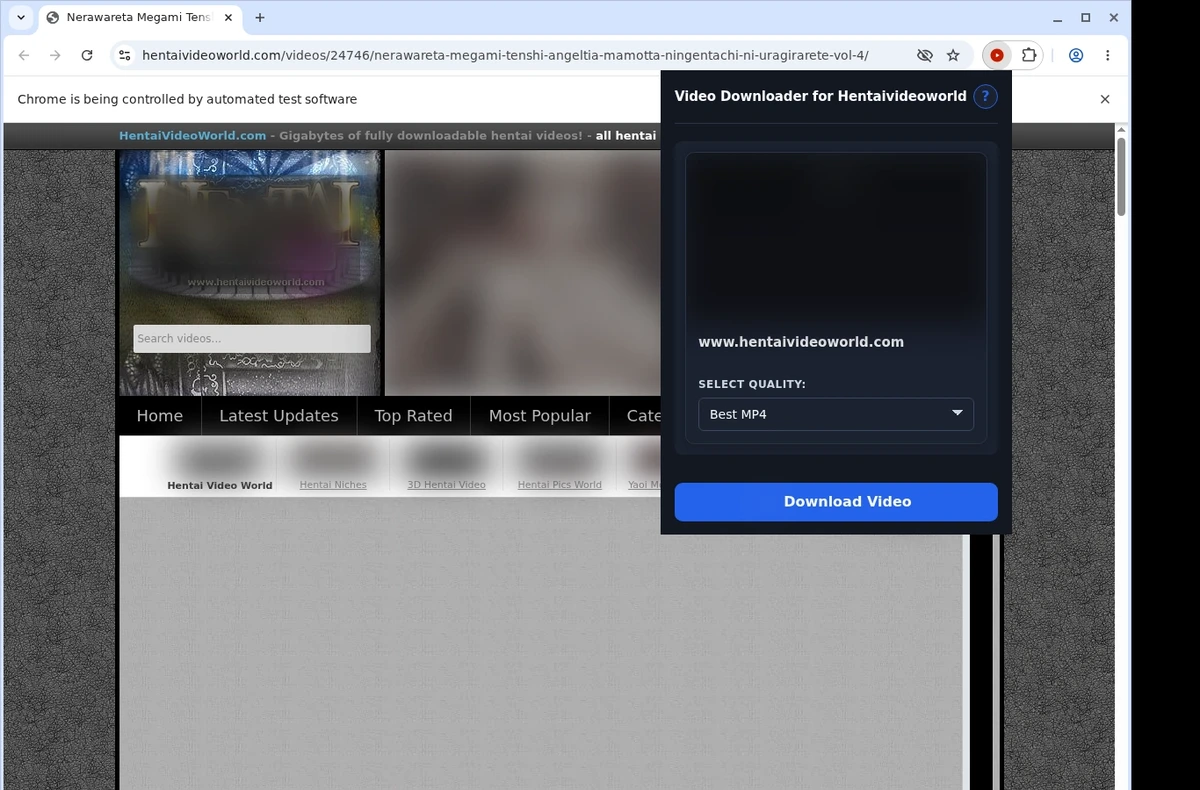Image resolution: width=1200 pixels, height=790 pixels.
Task: Click the Video Downloader popup title text
Action: click(820, 97)
